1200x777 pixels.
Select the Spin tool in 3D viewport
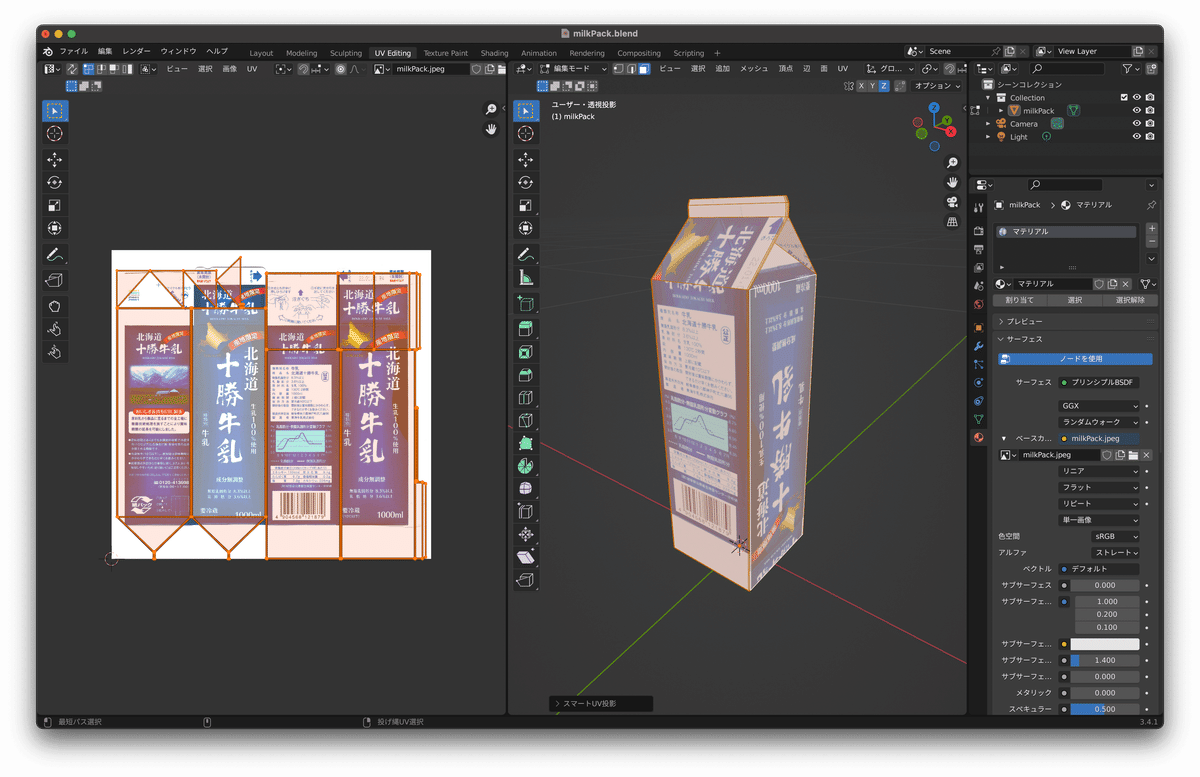[x=526, y=467]
